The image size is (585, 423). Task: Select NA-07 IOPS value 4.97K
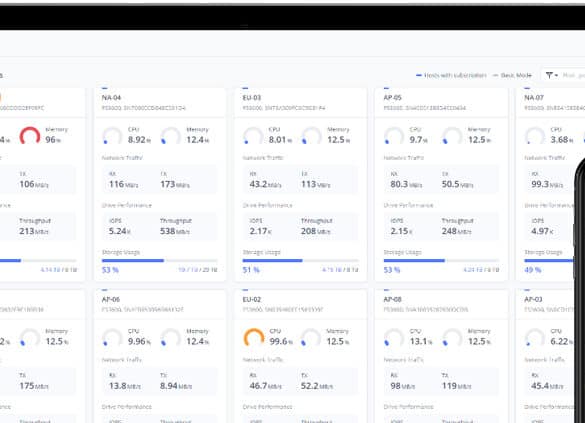point(542,231)
